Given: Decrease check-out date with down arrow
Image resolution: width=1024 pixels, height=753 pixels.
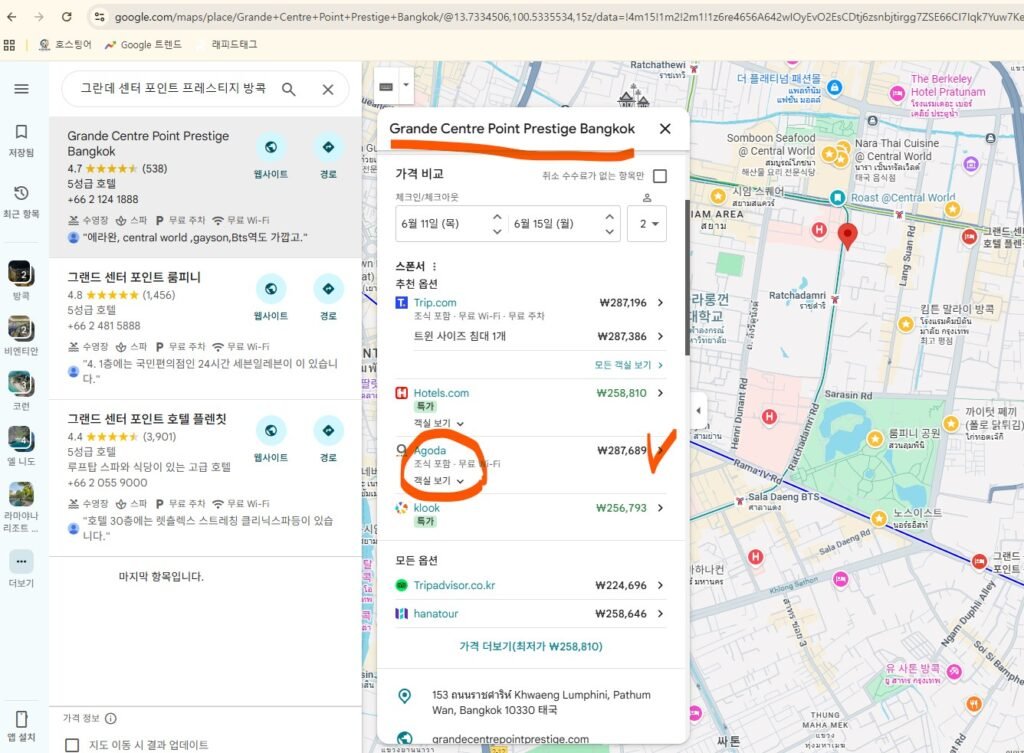Looking at the screenshot, I should pos(609,231).
